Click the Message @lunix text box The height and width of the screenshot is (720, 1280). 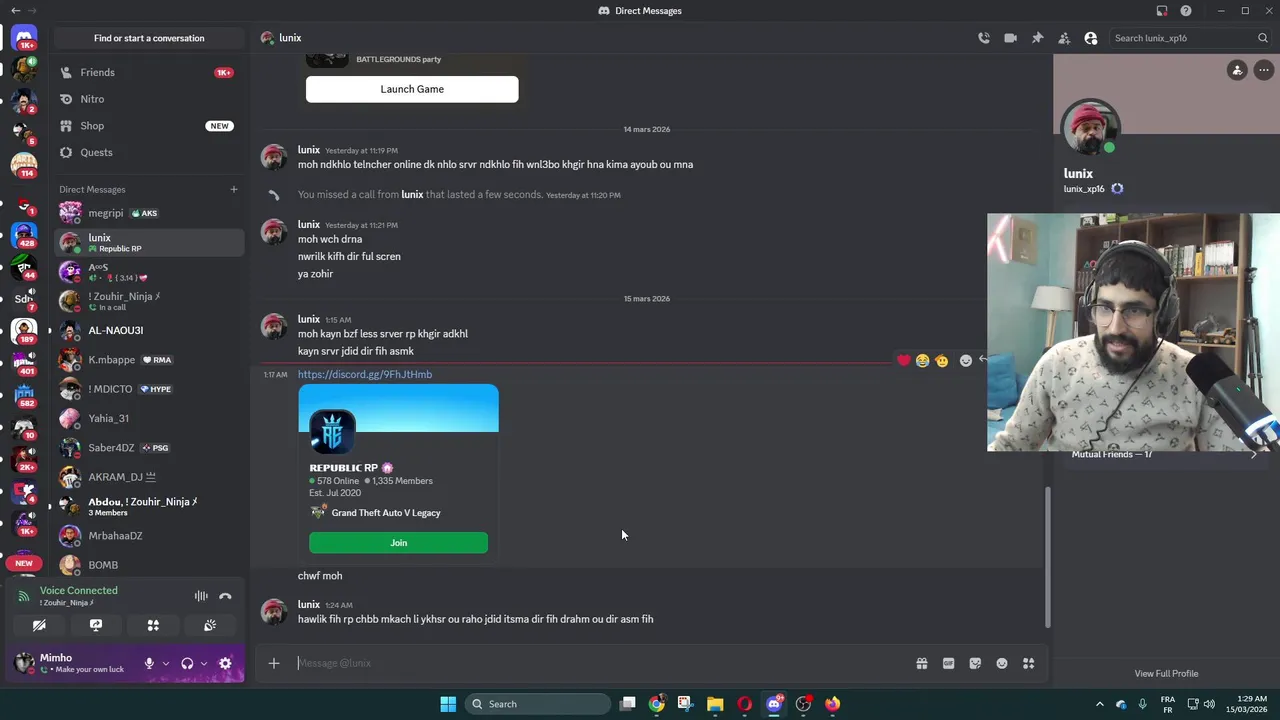pos(600,663)
